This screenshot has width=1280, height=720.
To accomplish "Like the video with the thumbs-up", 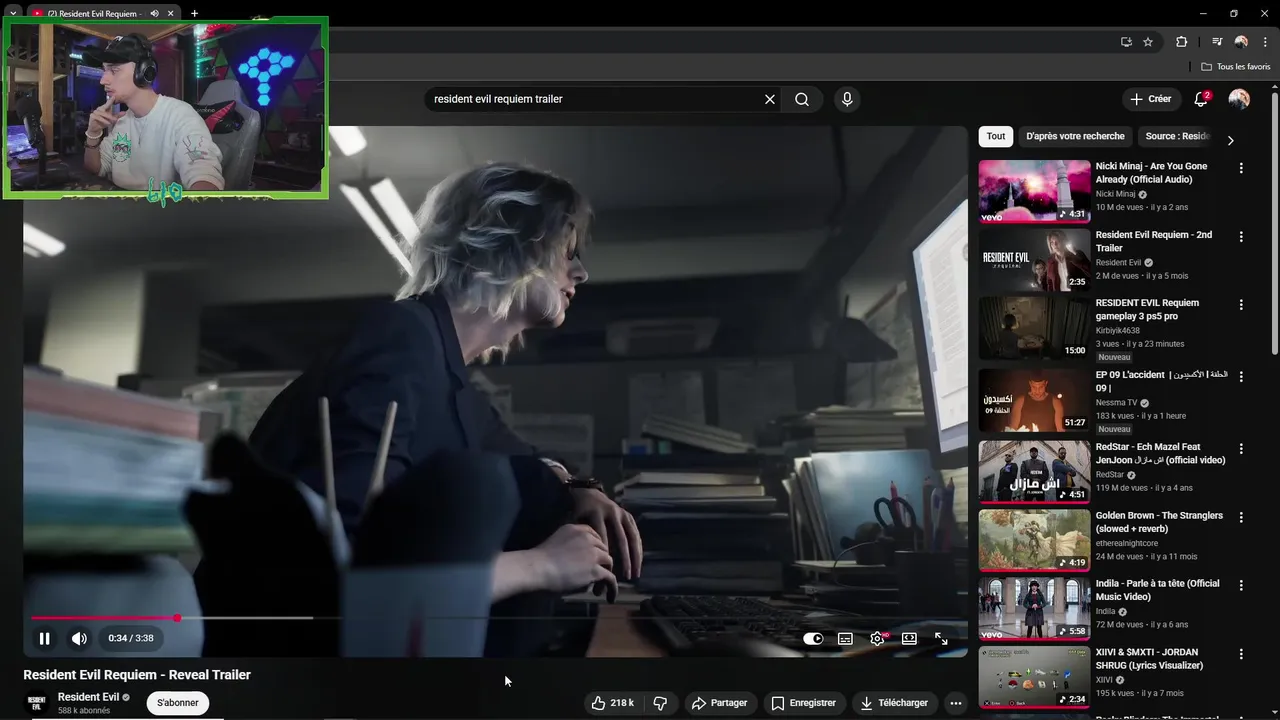I will click(x=613, y=703).
